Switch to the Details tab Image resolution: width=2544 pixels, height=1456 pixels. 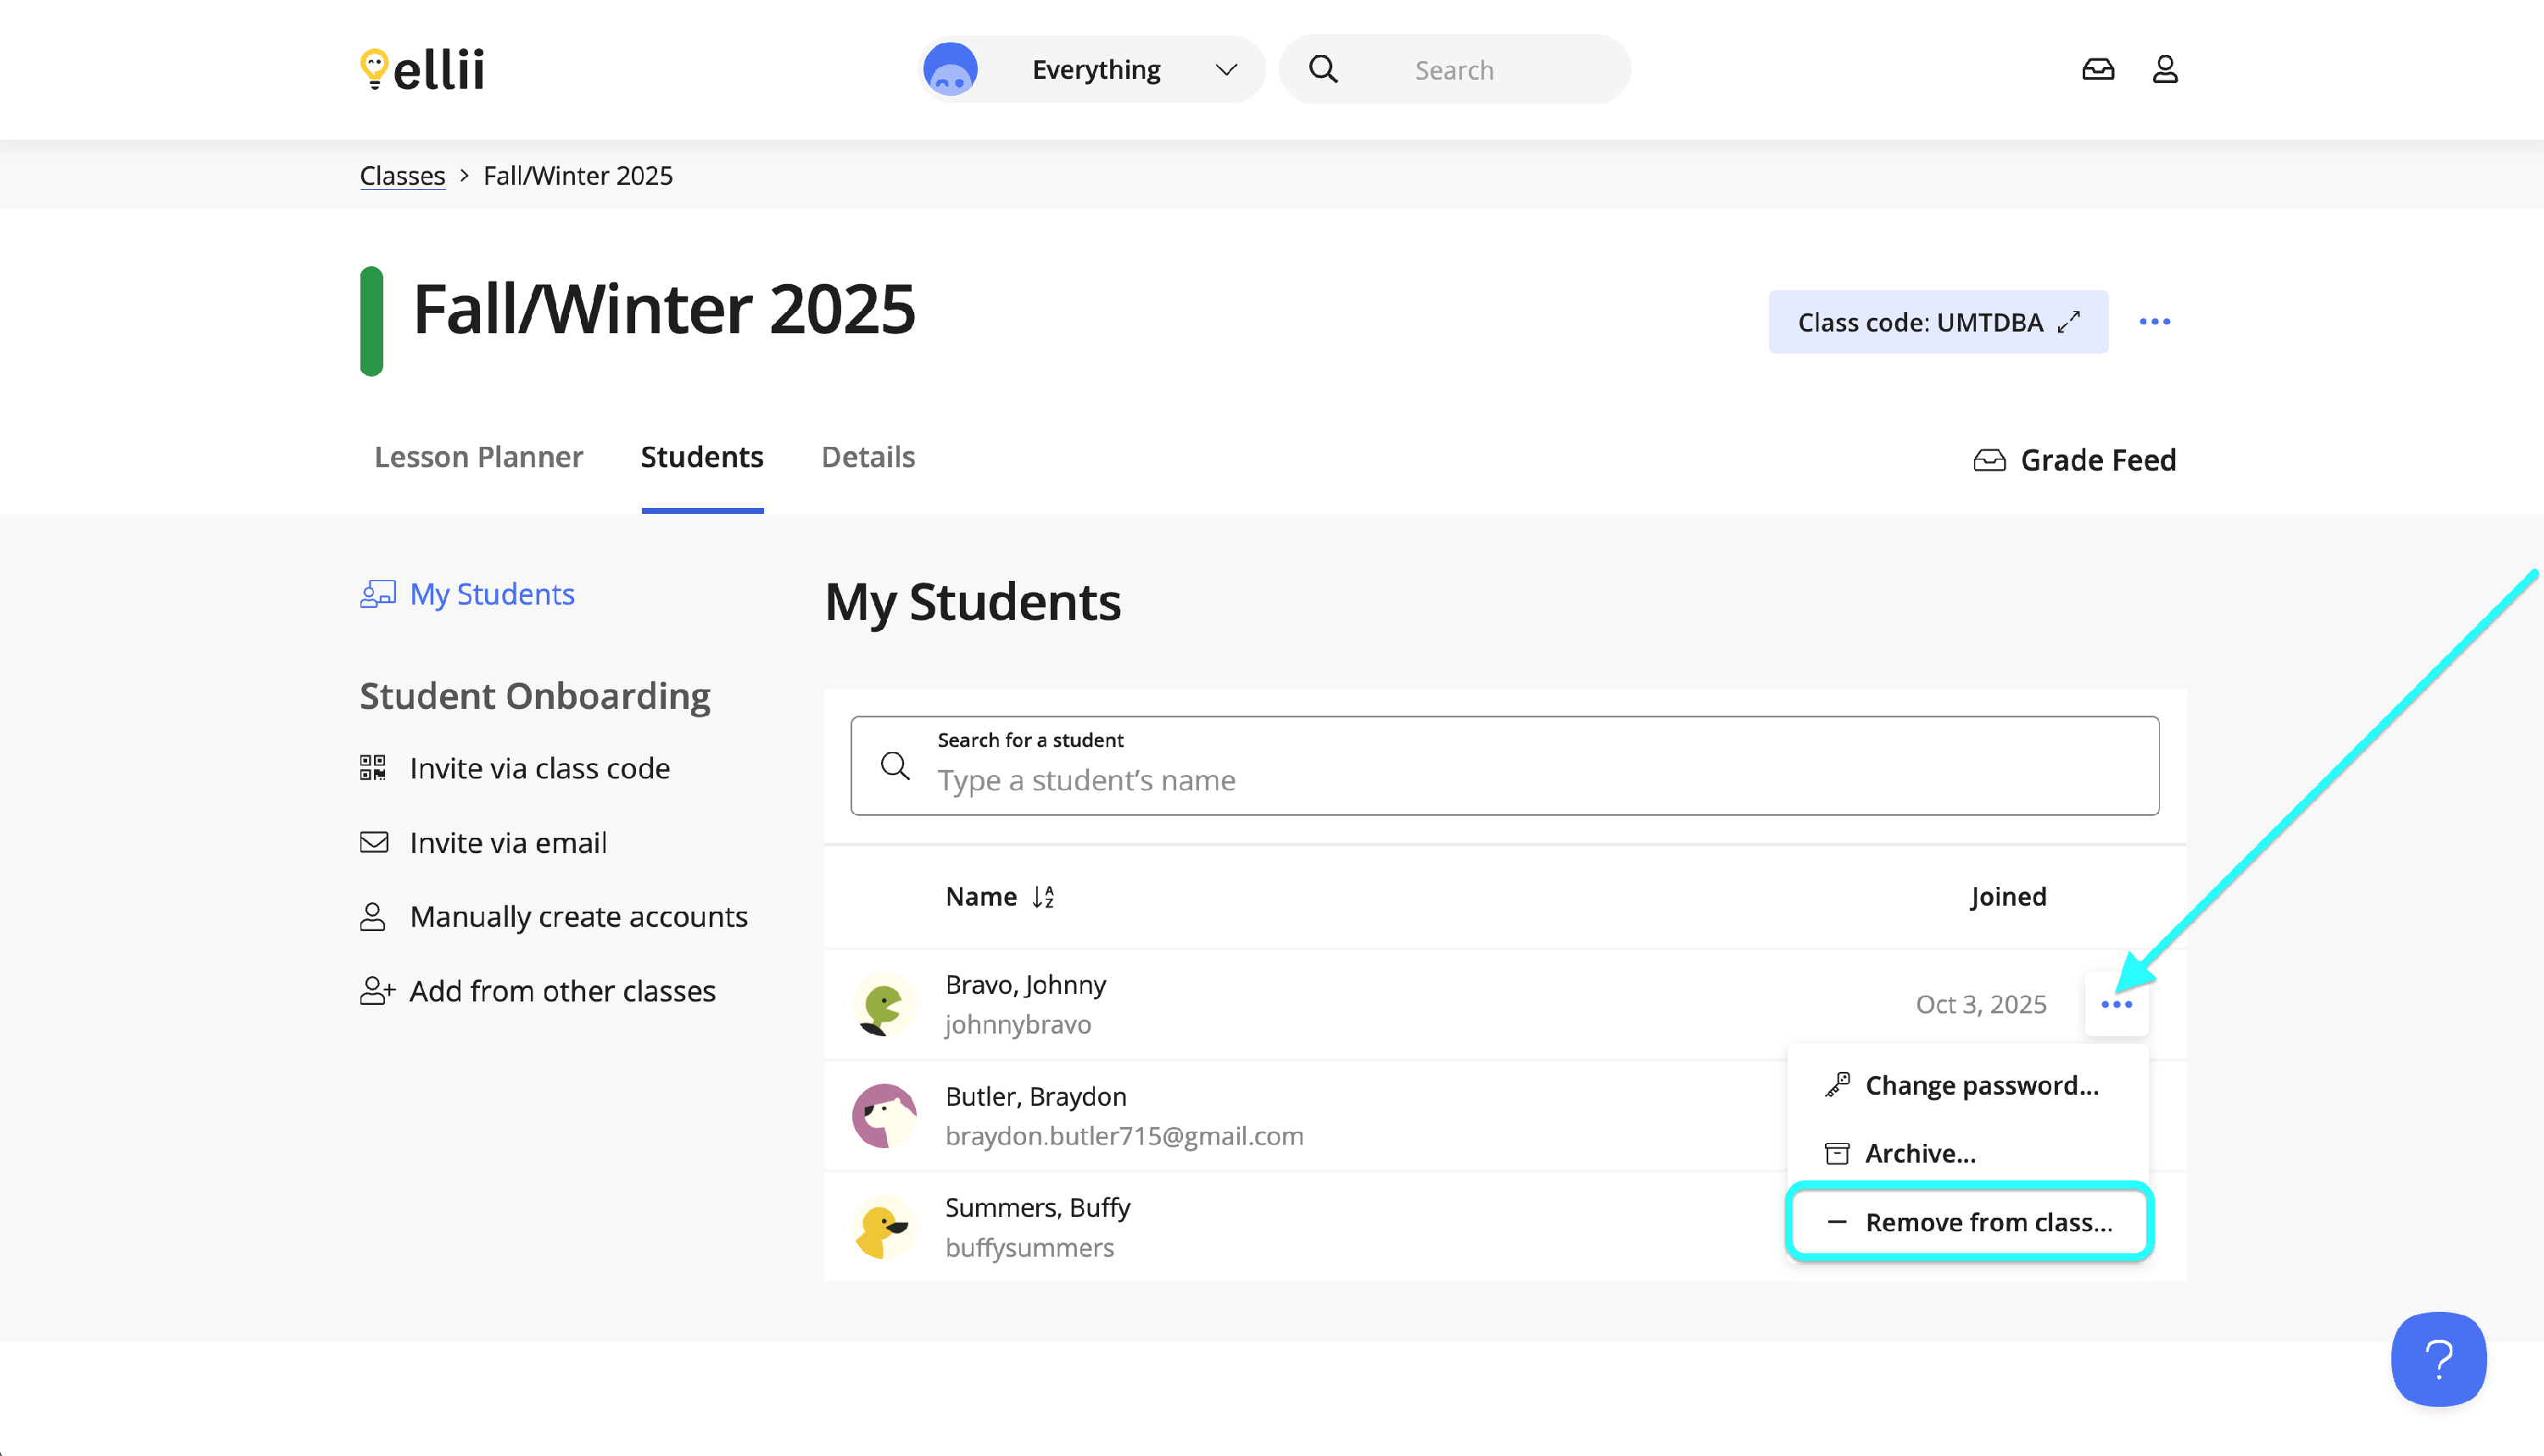[x=867, y=457]
